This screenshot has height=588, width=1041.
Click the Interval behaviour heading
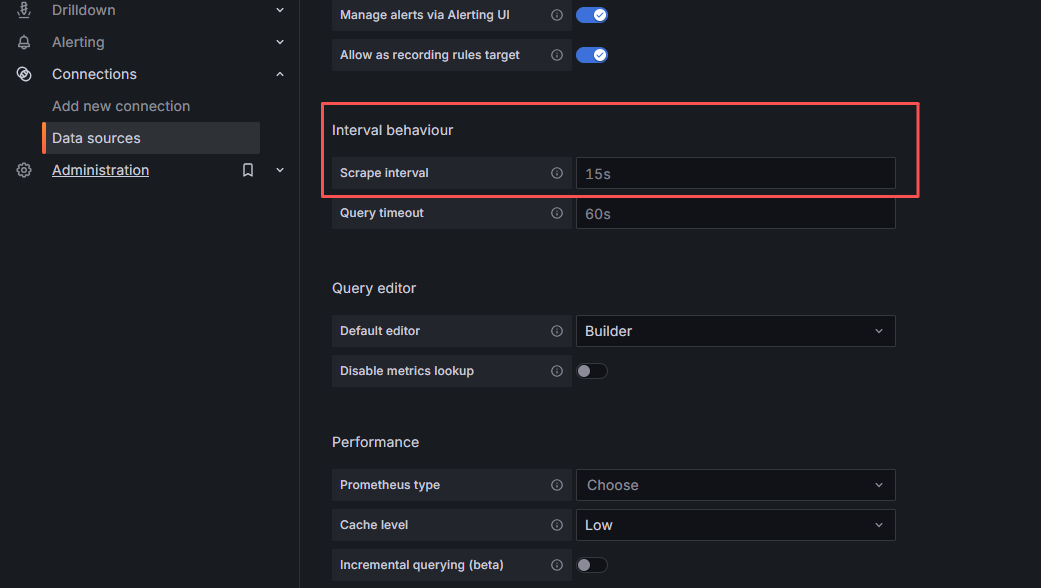tap(392, 131)
